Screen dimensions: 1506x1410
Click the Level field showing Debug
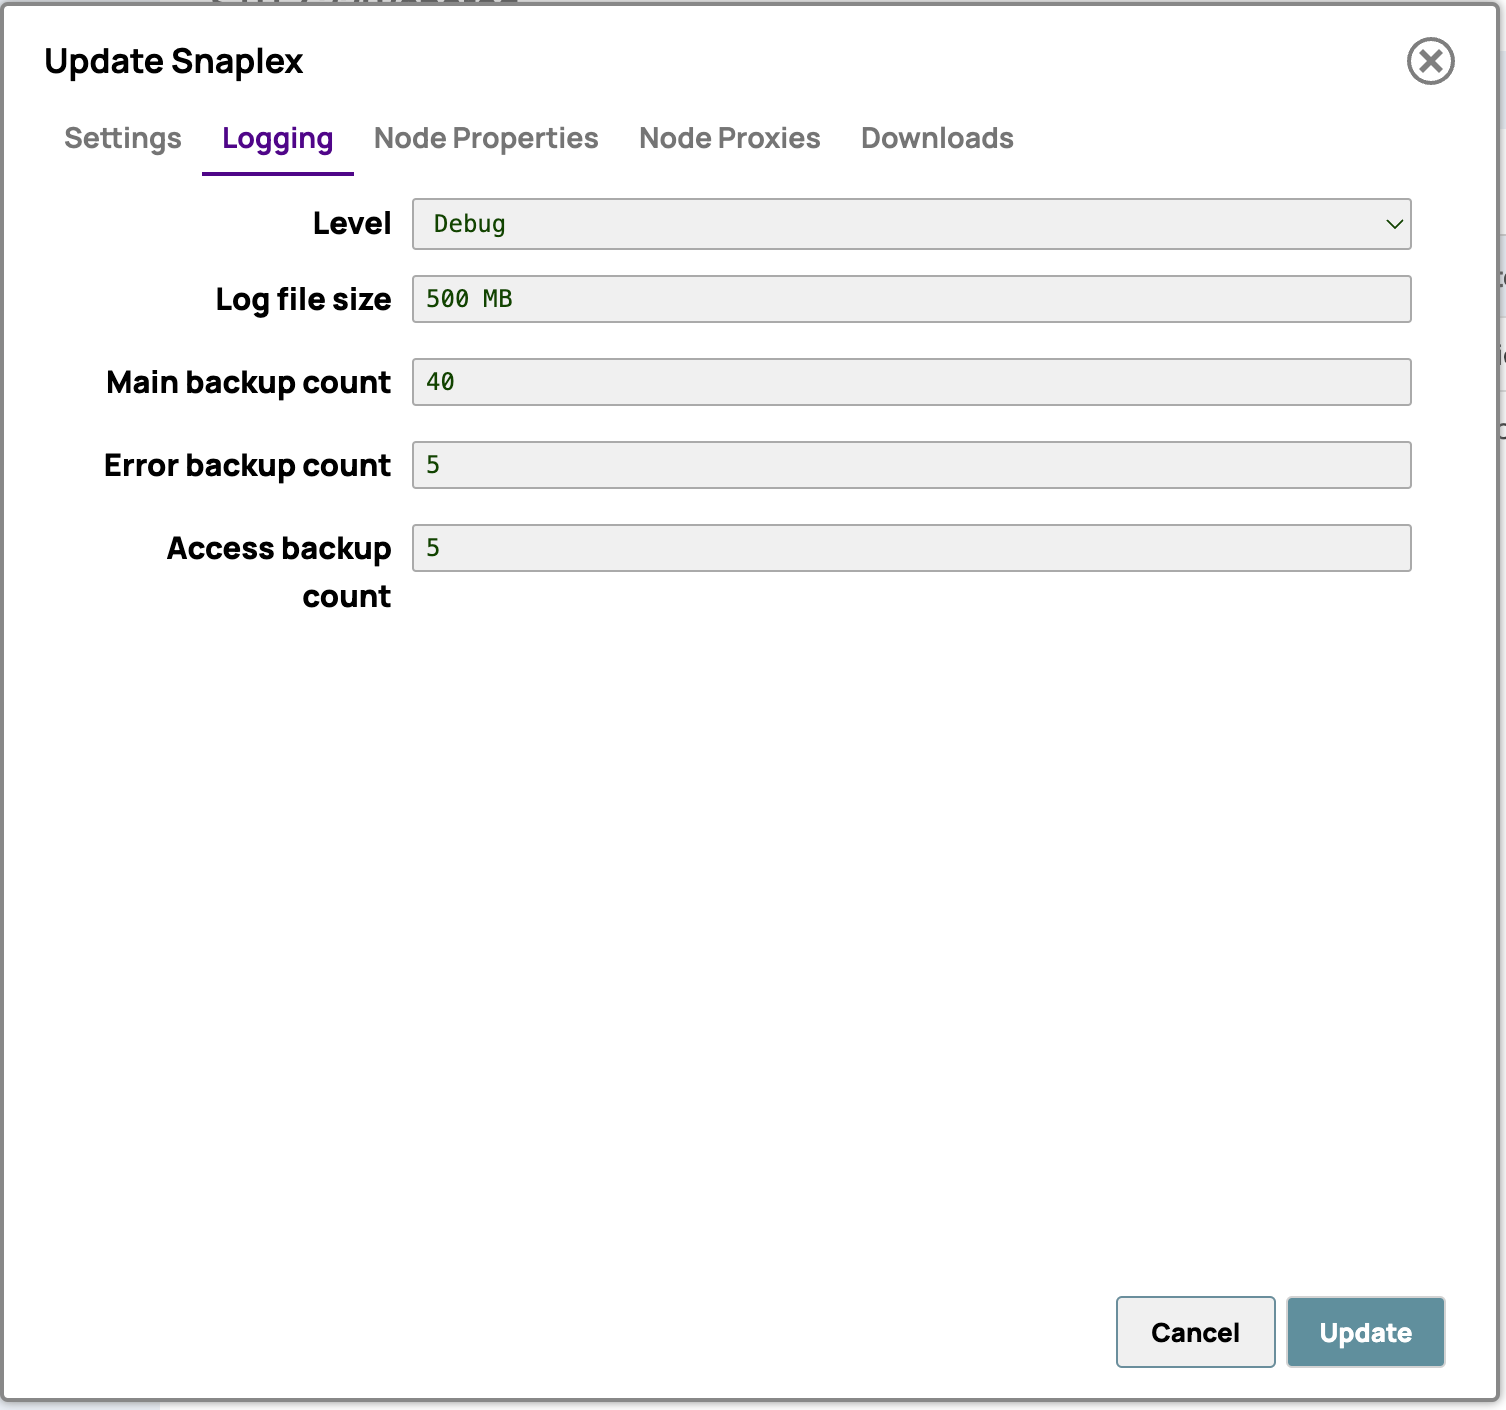click(x=910, y=224)
